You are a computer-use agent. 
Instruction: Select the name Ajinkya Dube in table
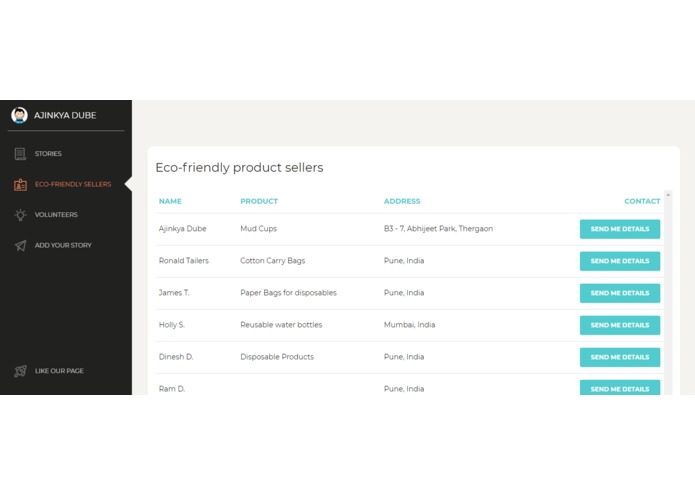point(183,229)
